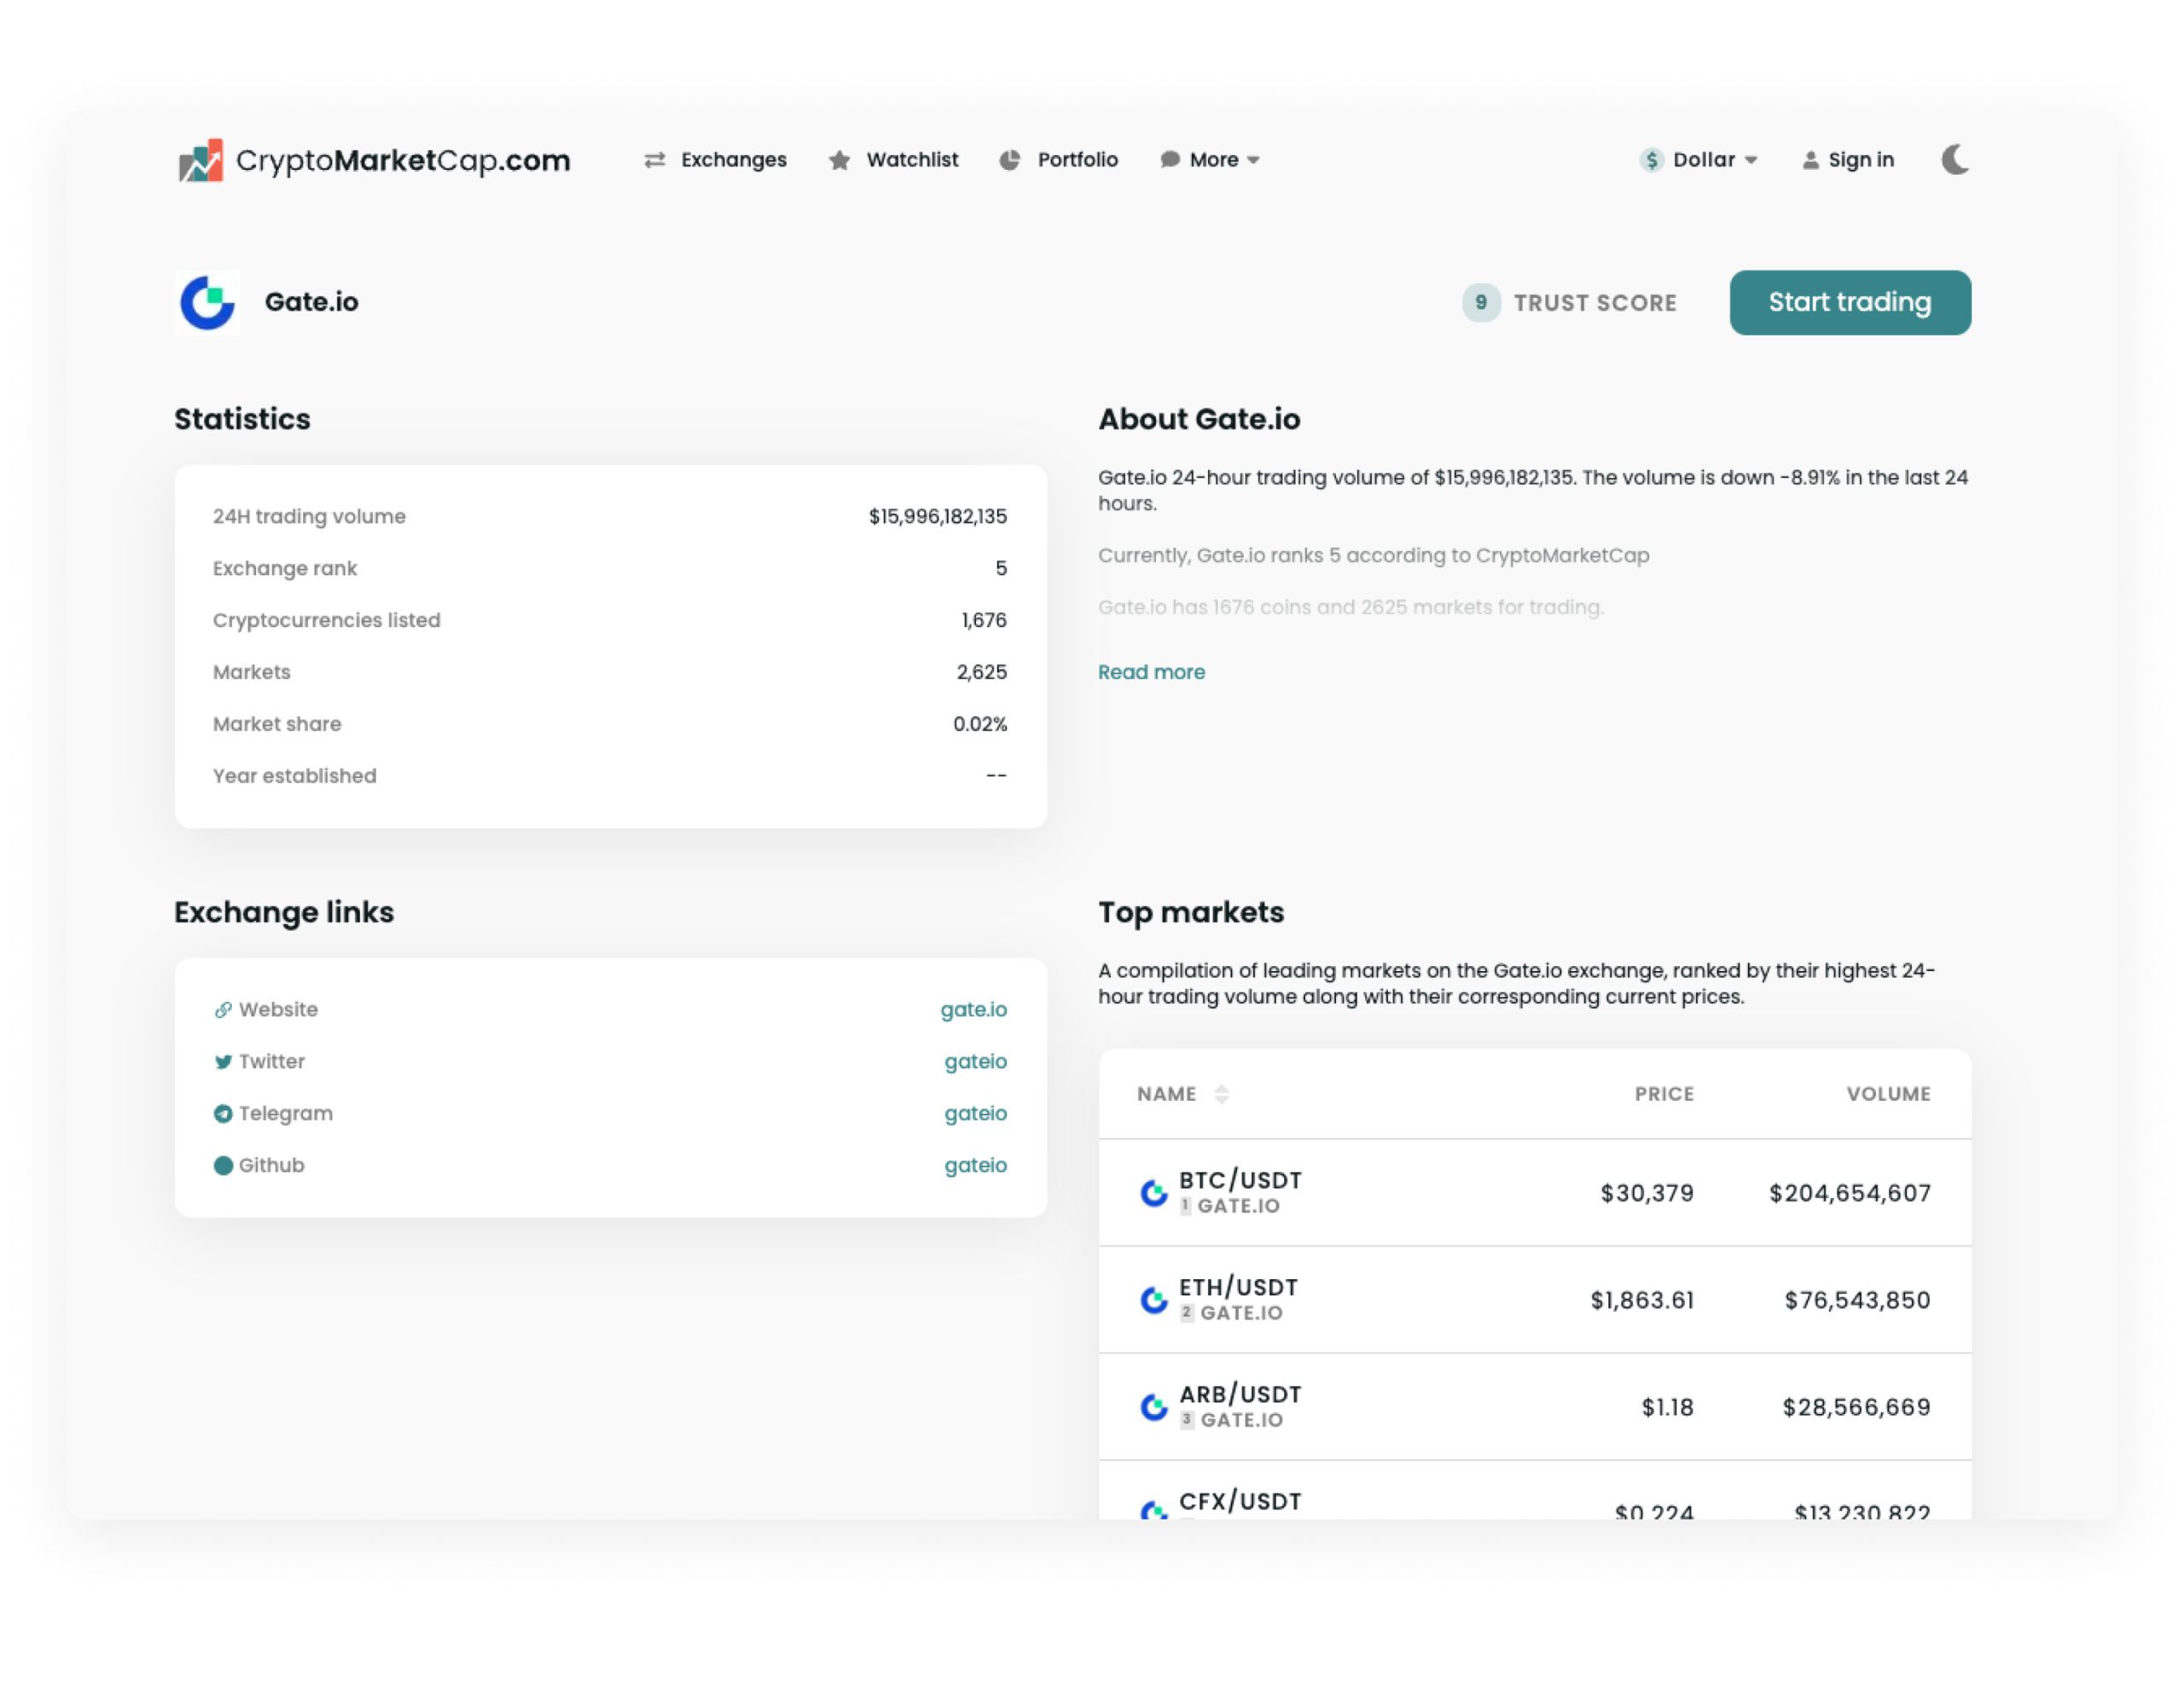Open the ARB/USDT market pair
The height and width of the screenshot is (1681, 2184).
1240,1395
